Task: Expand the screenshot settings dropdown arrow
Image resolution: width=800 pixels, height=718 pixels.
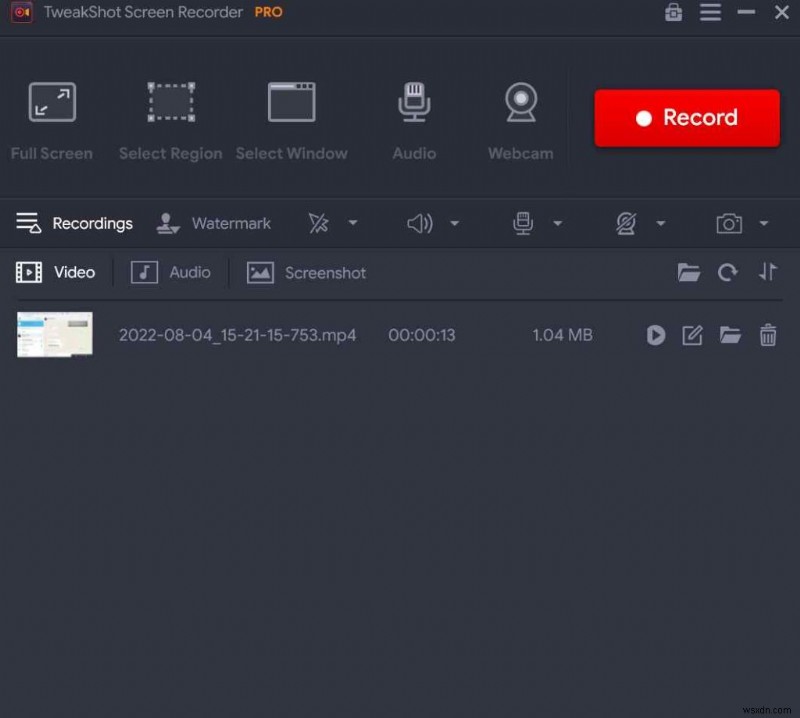Action: [x=765, y=223]
